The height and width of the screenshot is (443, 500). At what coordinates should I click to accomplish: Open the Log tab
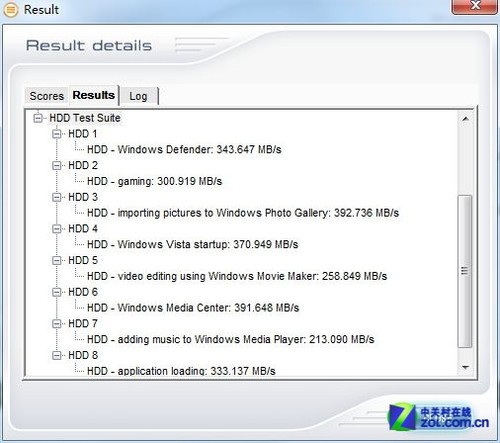pyautogui.click(x=139, y=96)
